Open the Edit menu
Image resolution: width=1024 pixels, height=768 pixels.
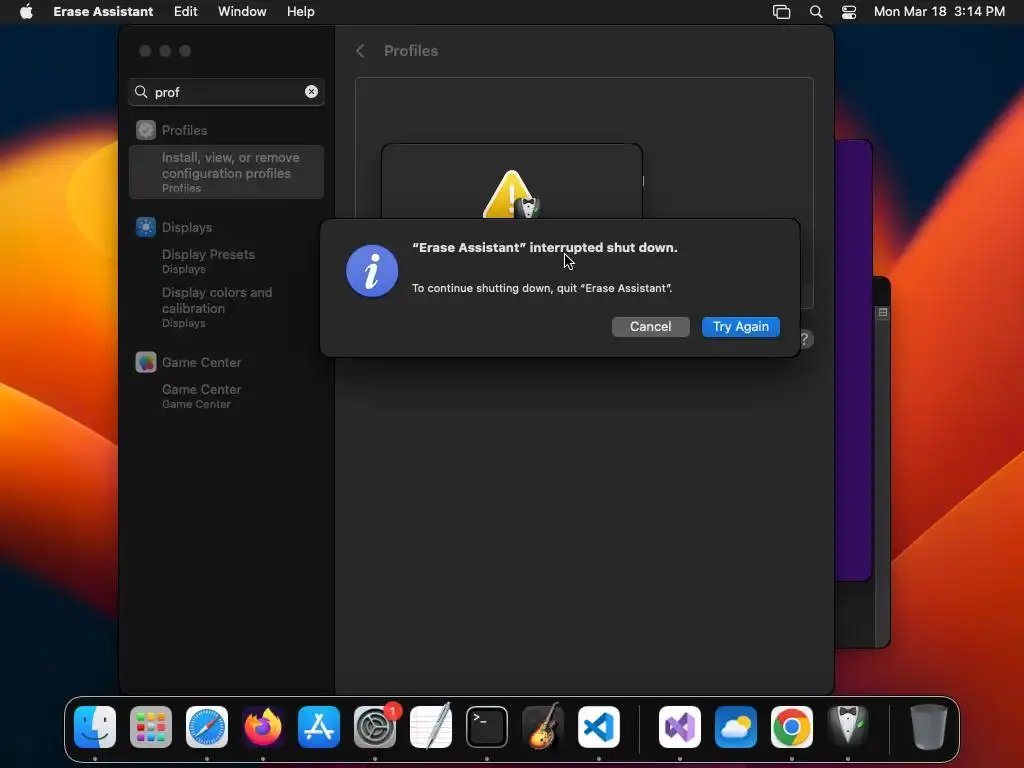185,12
